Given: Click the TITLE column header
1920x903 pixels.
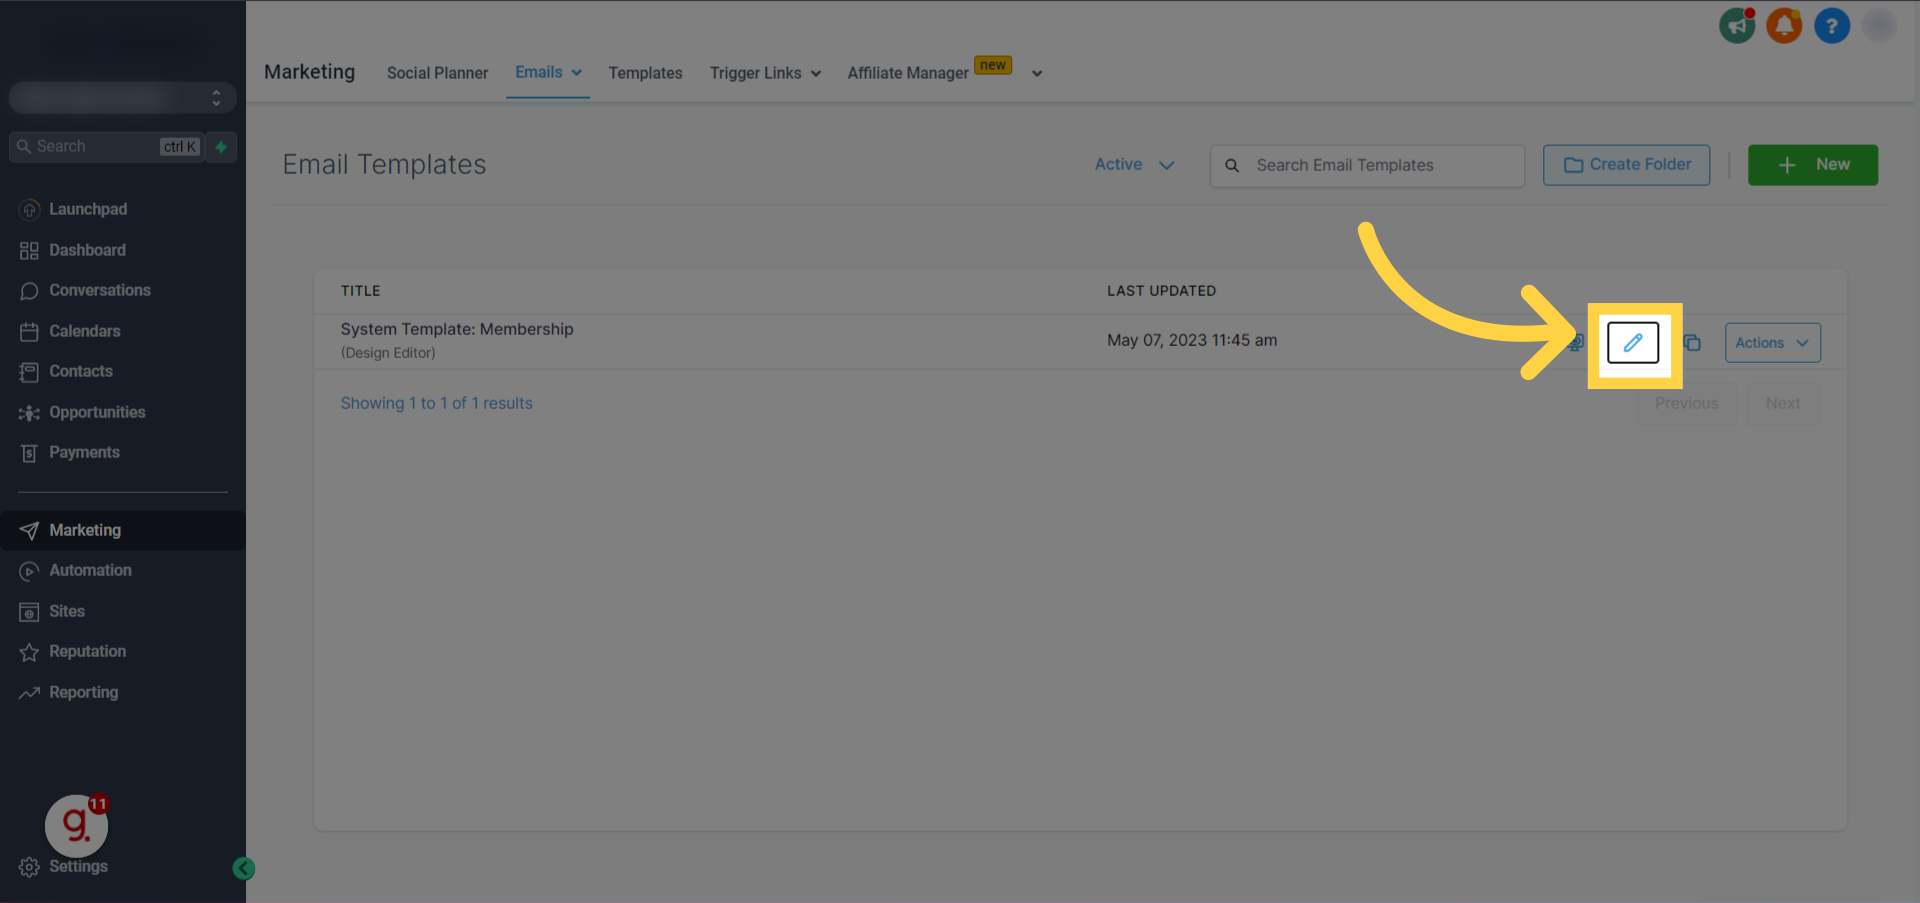Looking at the screenshot, I should point(360,291).
